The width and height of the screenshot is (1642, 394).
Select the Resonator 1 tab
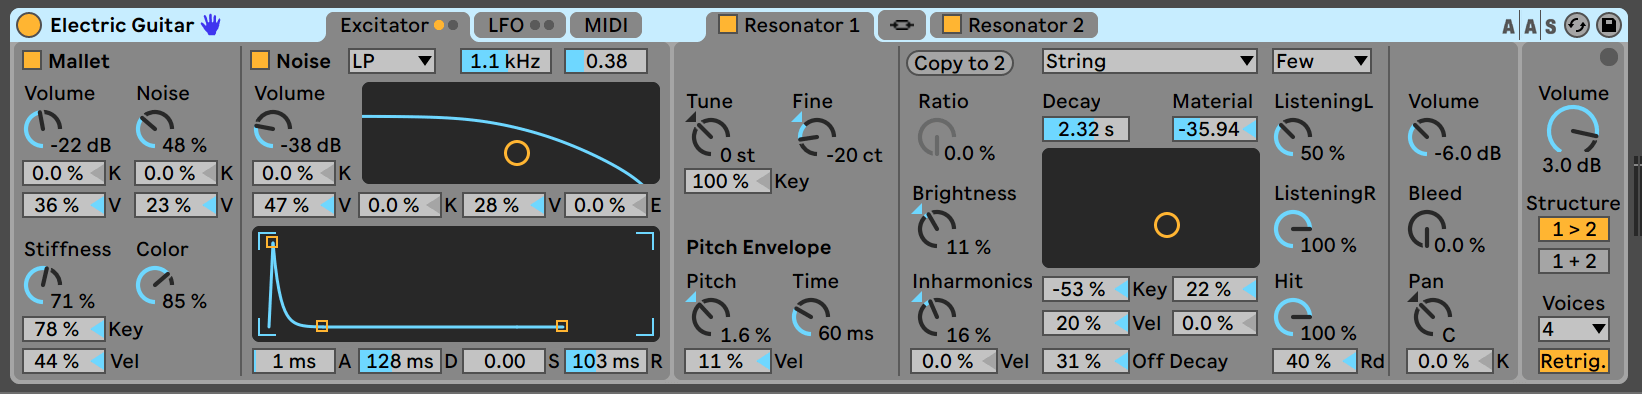pos(790,25)
